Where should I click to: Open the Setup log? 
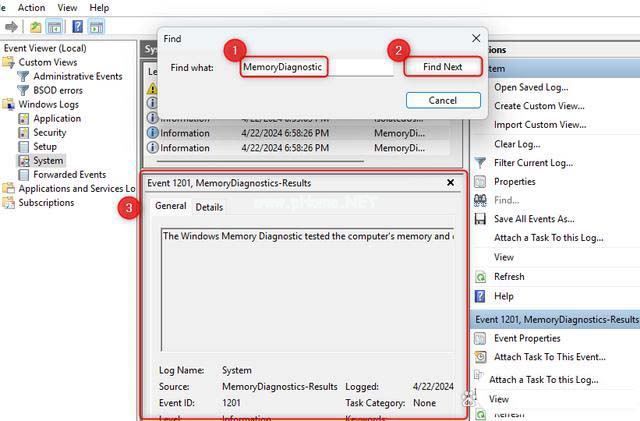(44, 147)
